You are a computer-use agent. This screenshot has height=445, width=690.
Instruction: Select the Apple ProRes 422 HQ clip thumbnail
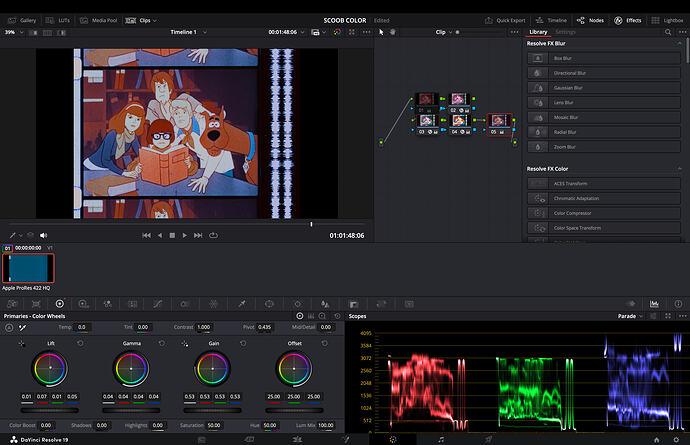[x=27, y=268]
